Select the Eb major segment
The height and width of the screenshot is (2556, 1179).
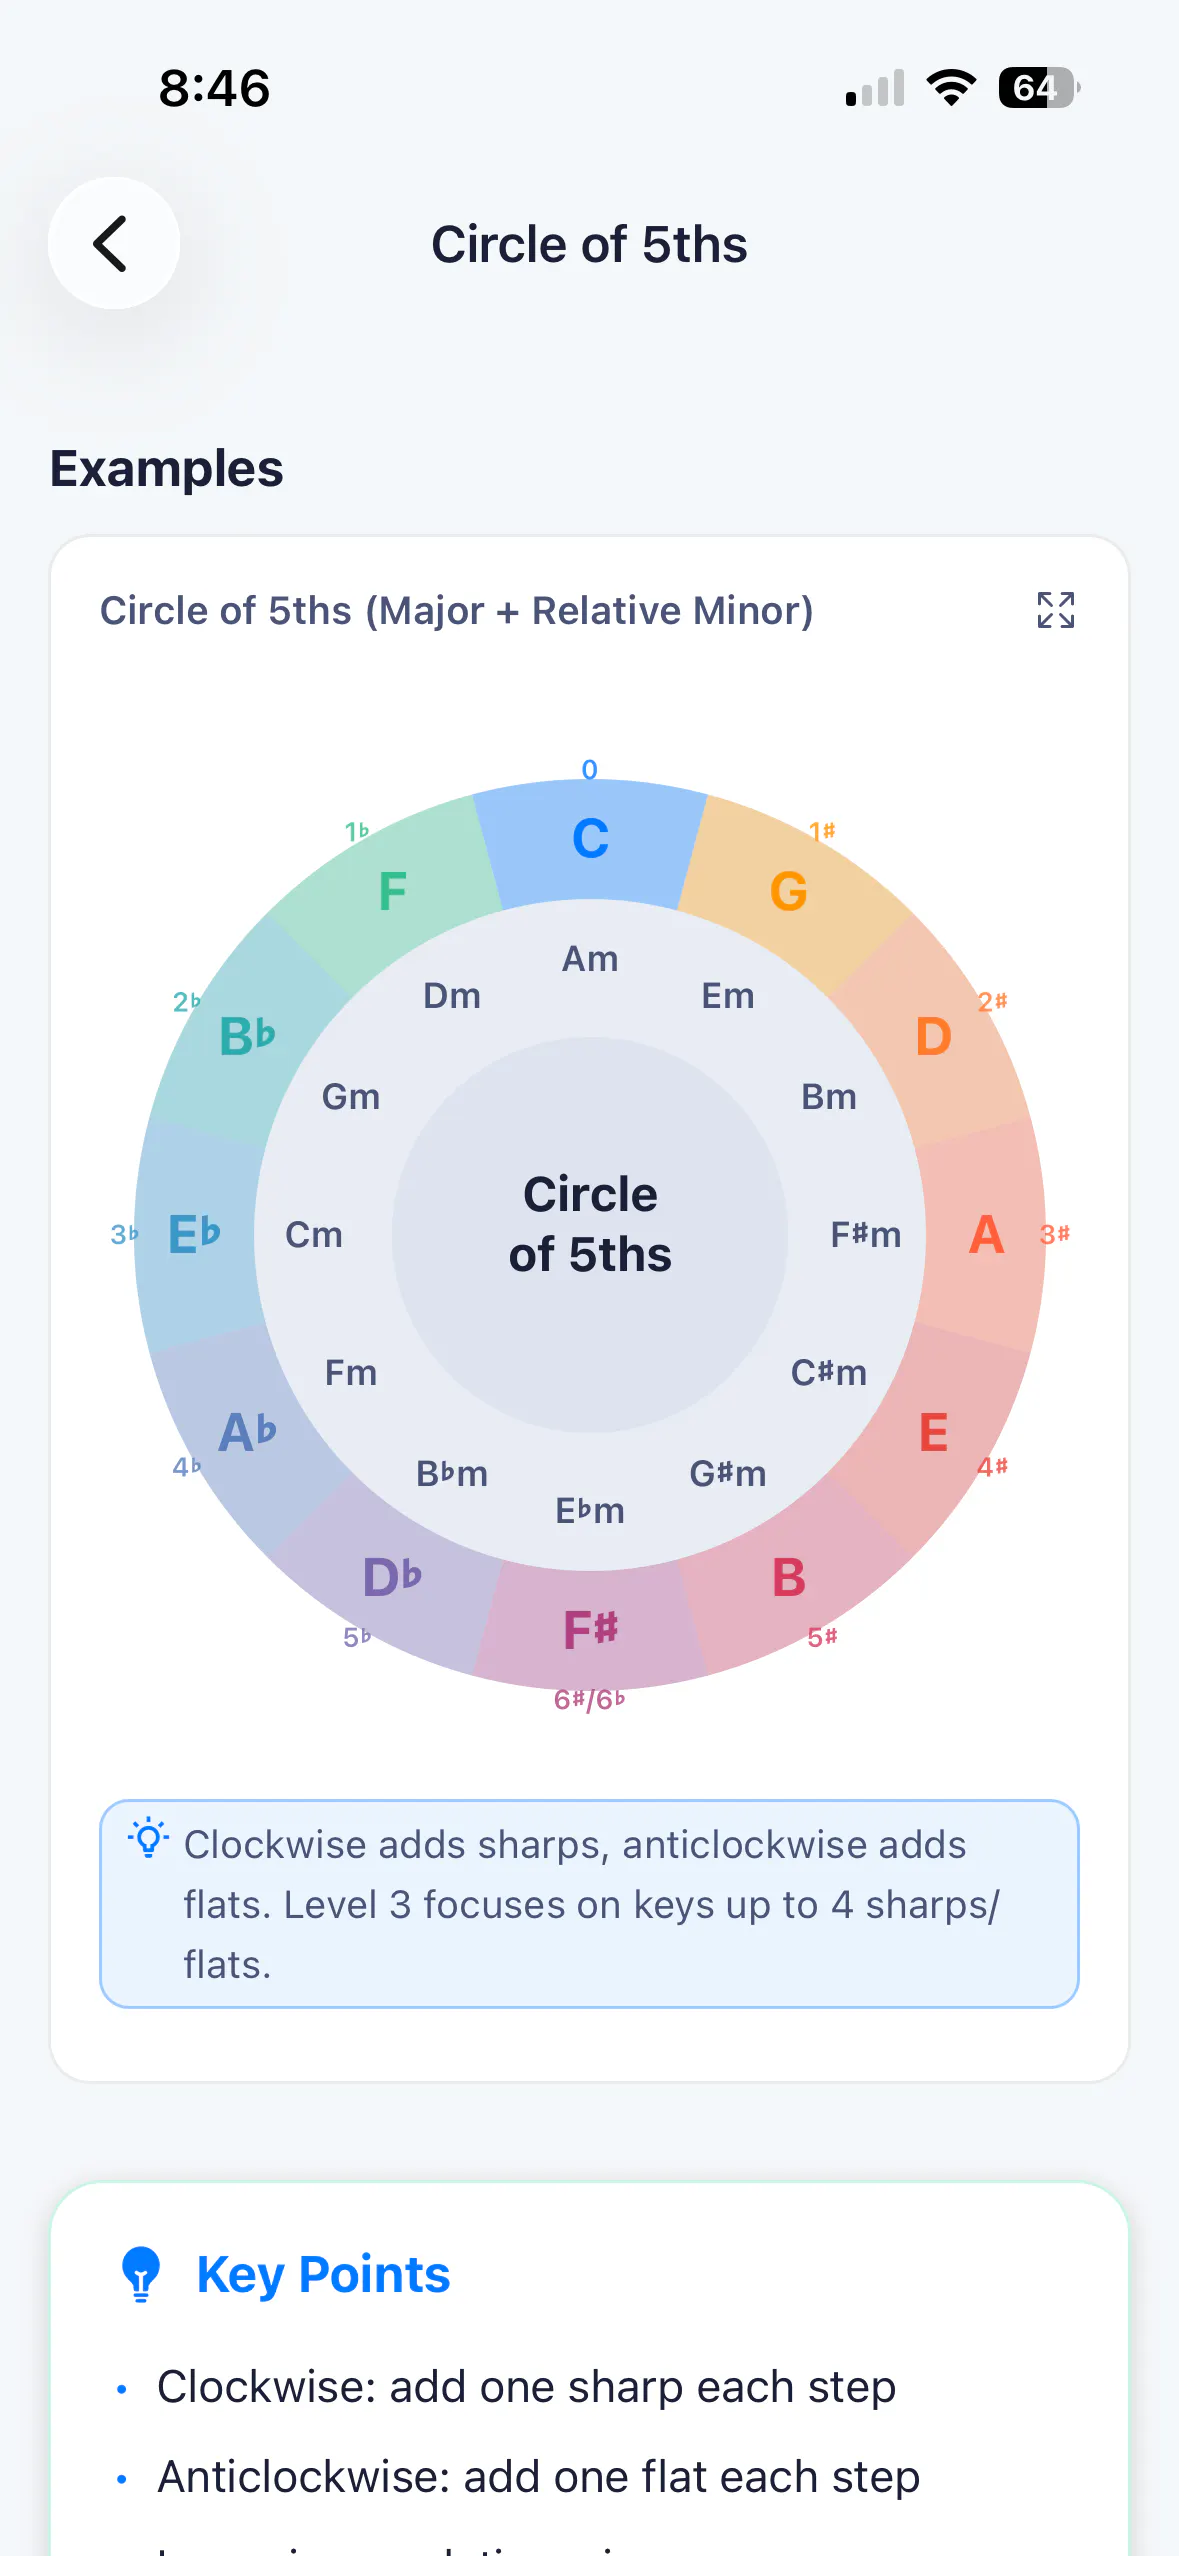point(195,1234)
